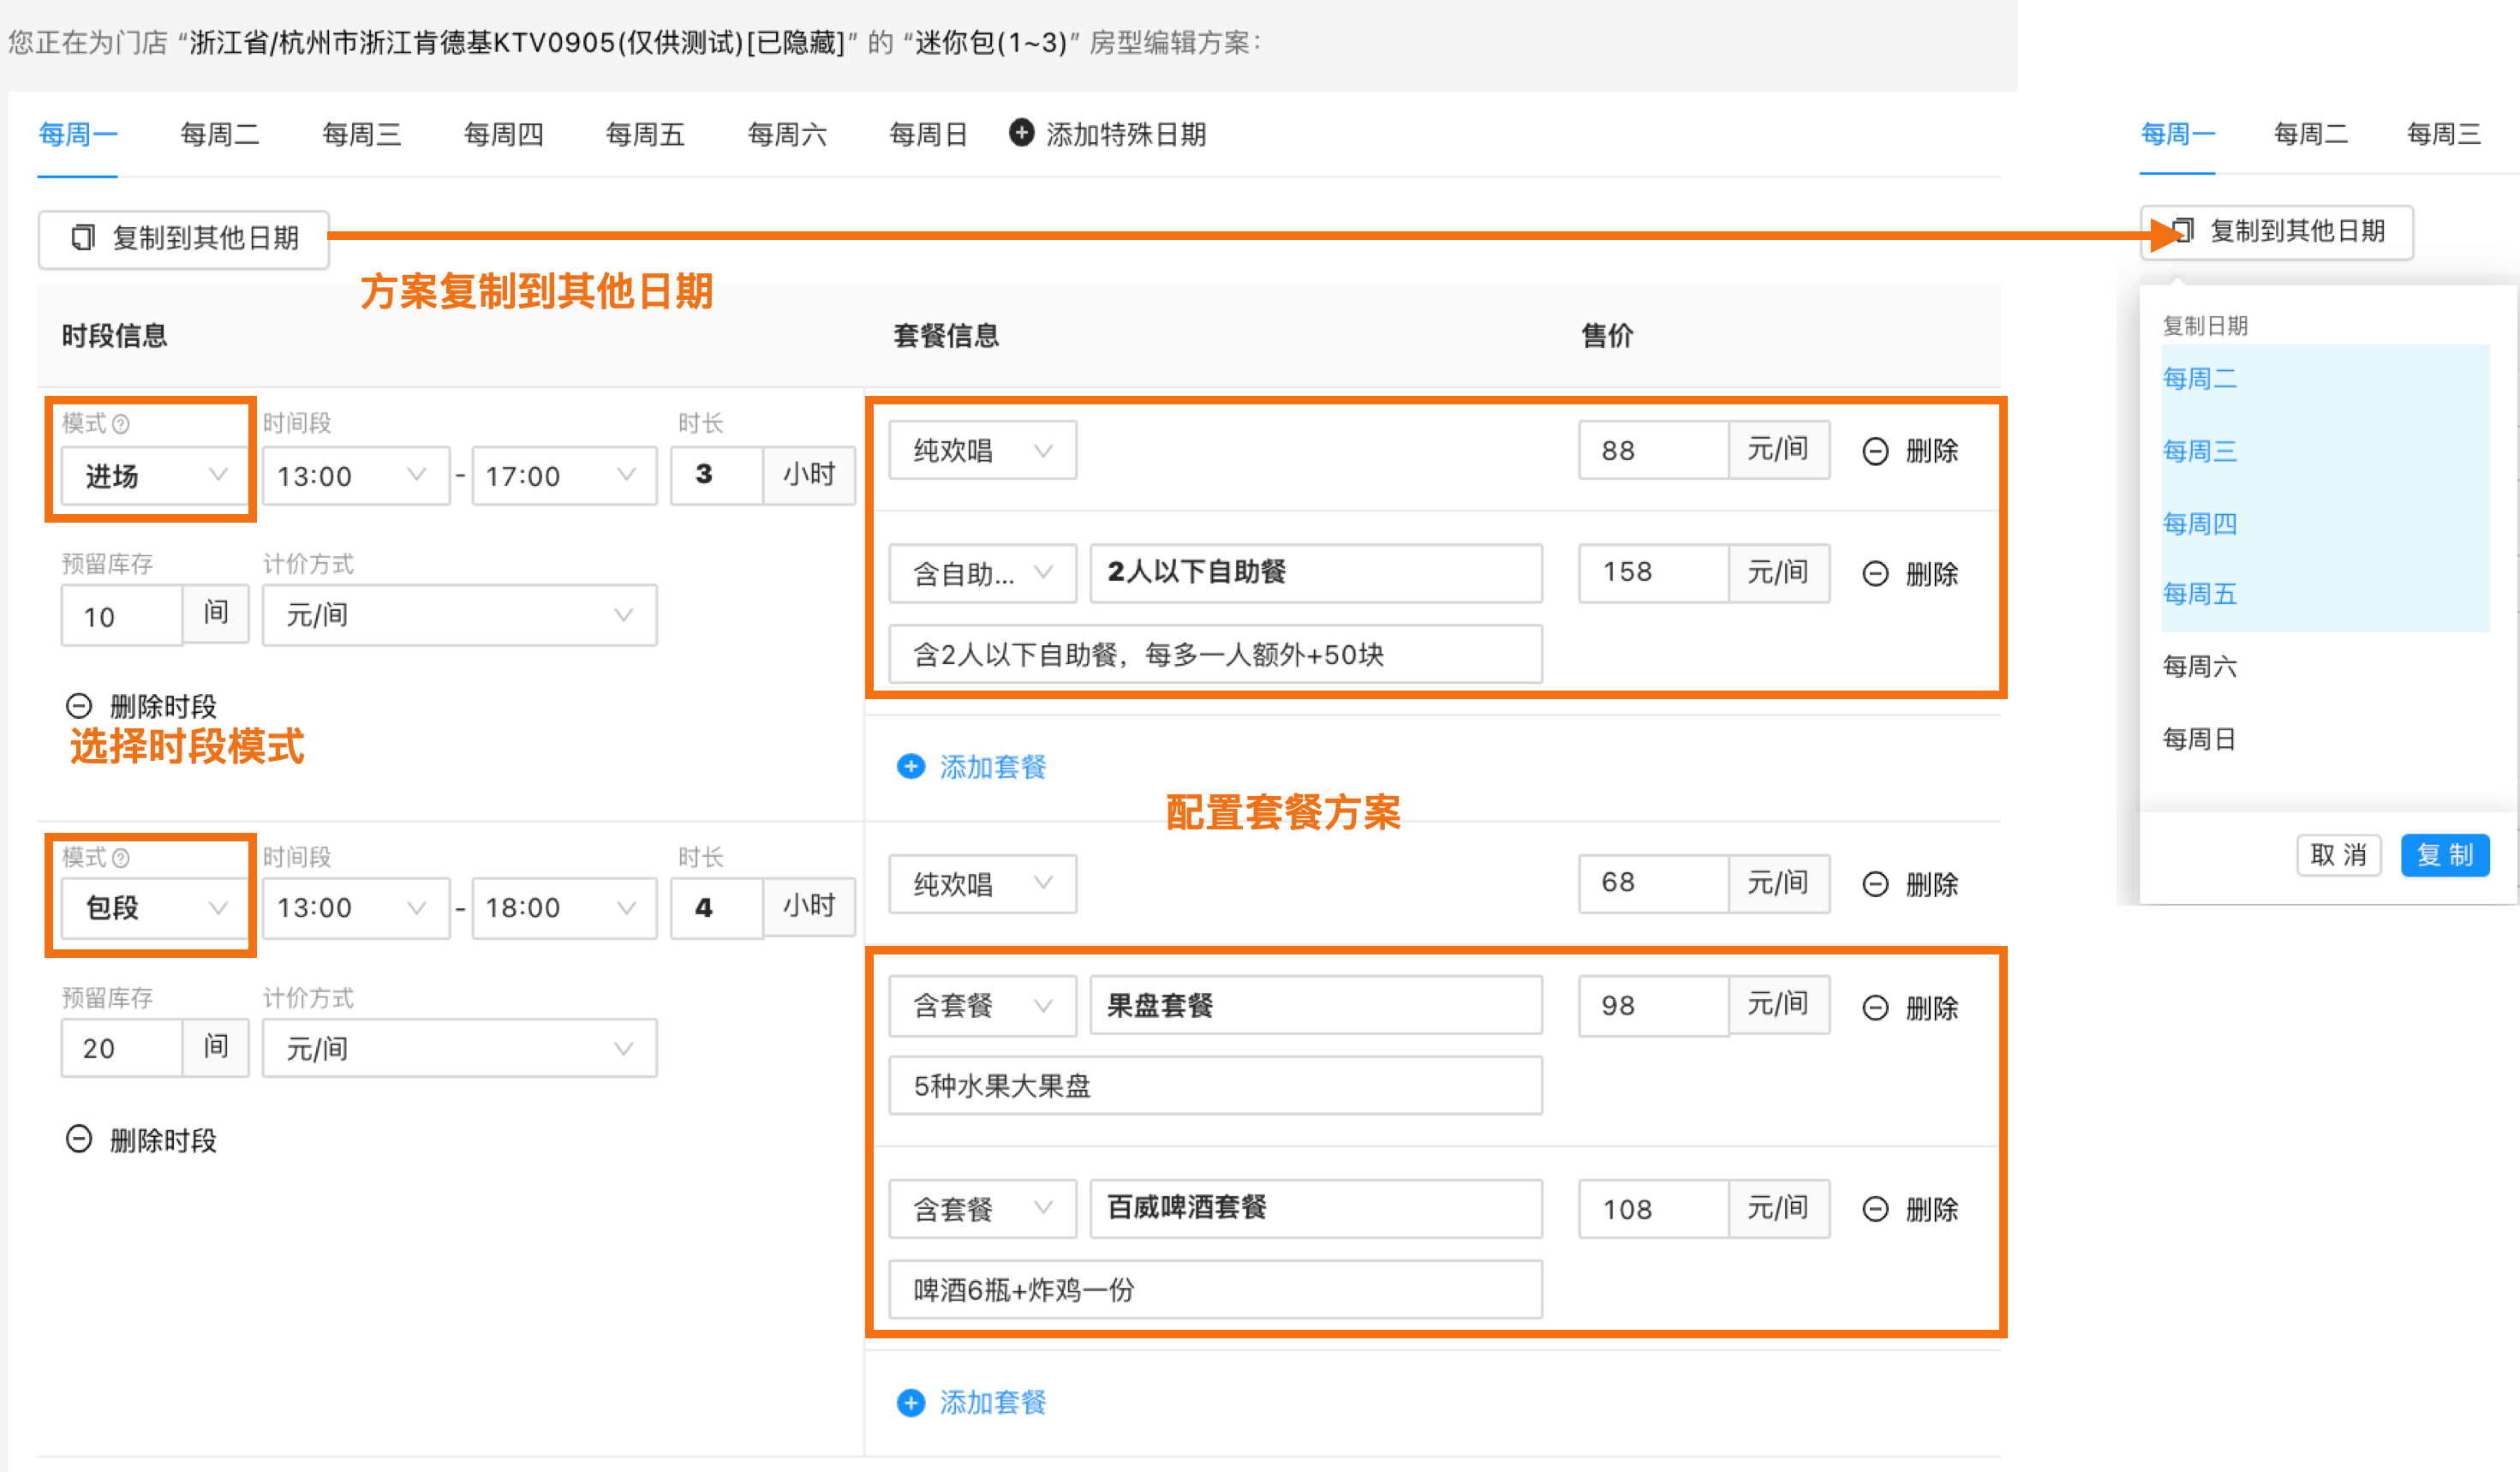Click package name field 百威啤酒套餐
This screenshot has width=2520, height=1472.
tap(1316, 1208)
